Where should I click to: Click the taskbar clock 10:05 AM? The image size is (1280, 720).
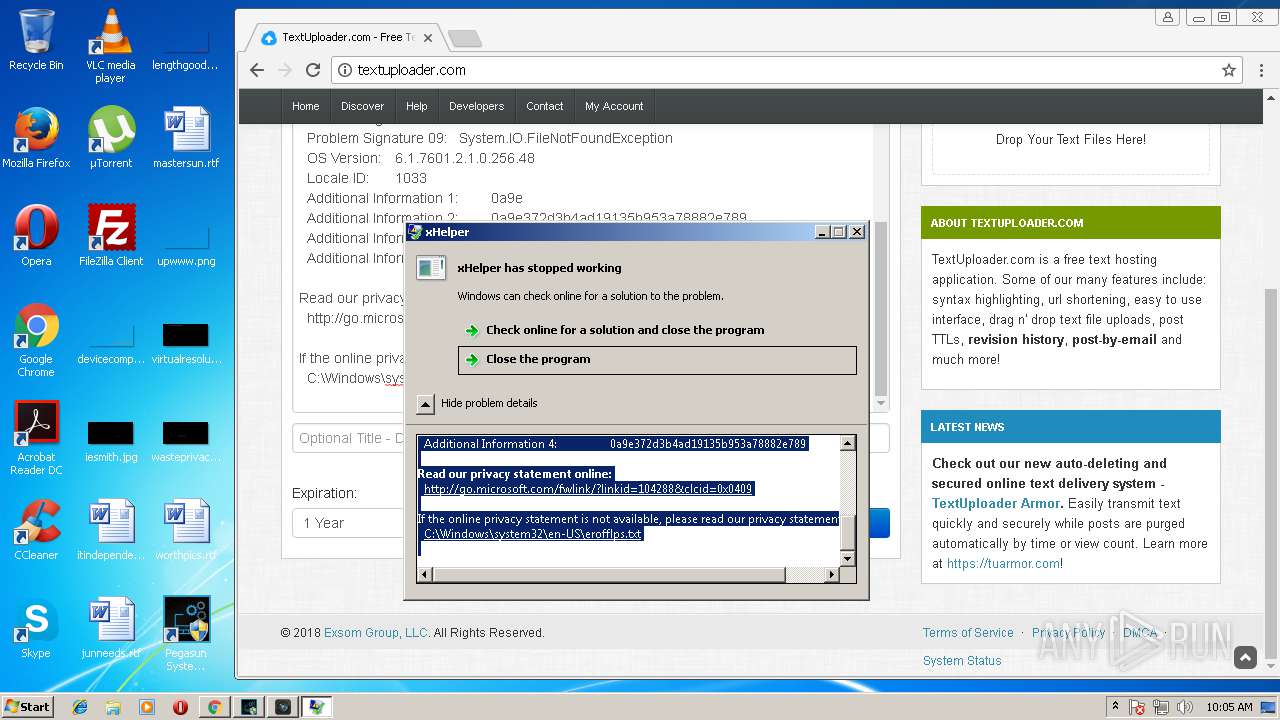pos(1229,707)
